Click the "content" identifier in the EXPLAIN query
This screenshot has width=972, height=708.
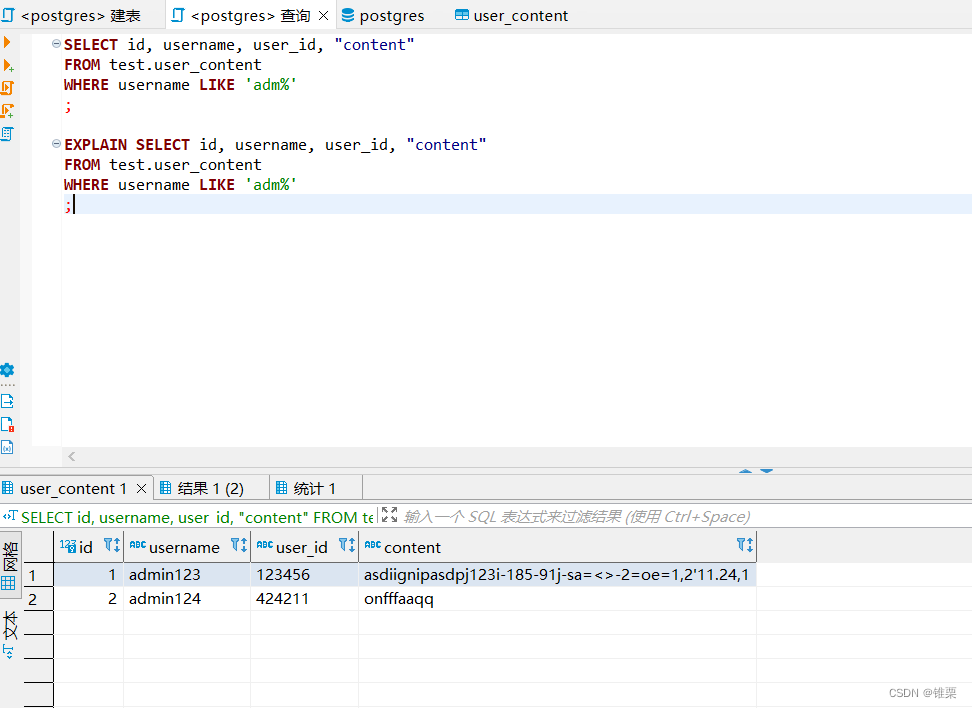tap(446, 144)
